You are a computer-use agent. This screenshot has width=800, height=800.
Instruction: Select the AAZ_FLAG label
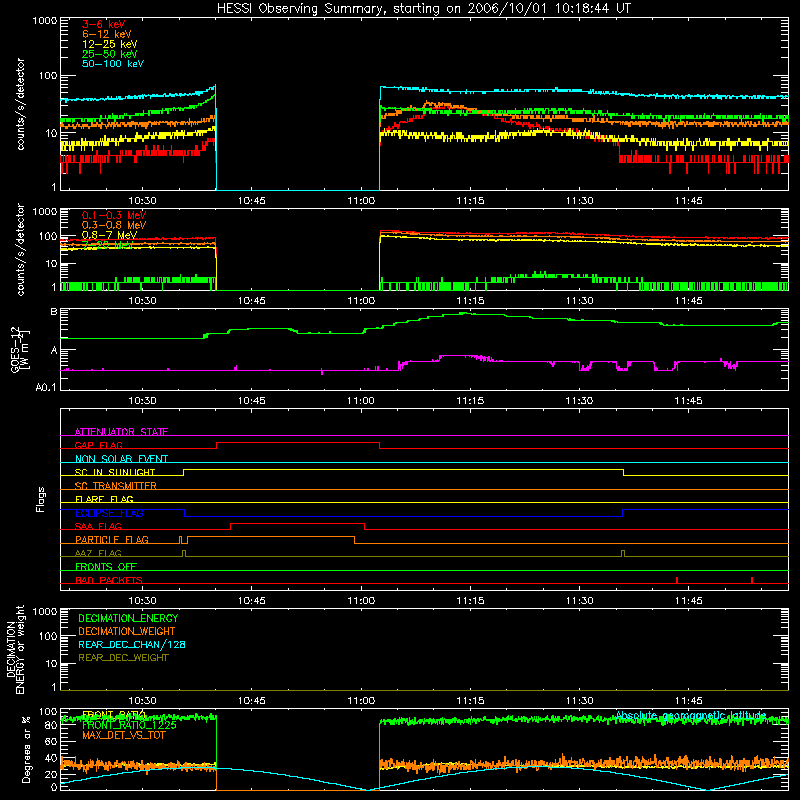98,553
